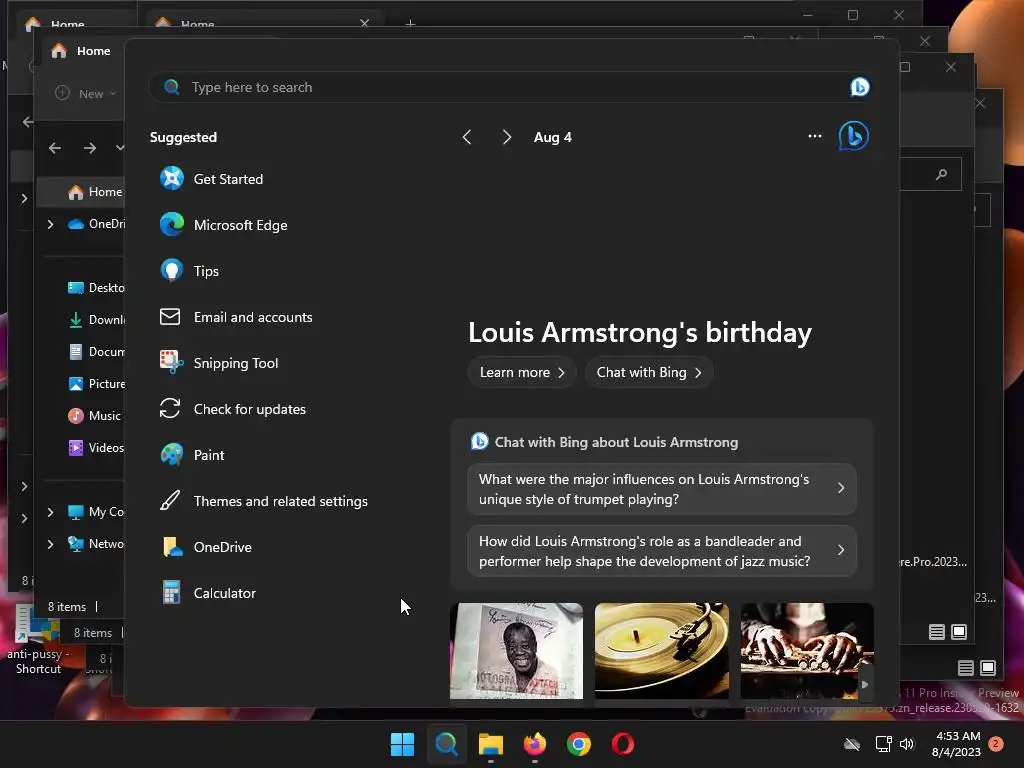Select the Home tab in File Explorer
This screenshot has height=768, width=1024.
click(81, 51)
